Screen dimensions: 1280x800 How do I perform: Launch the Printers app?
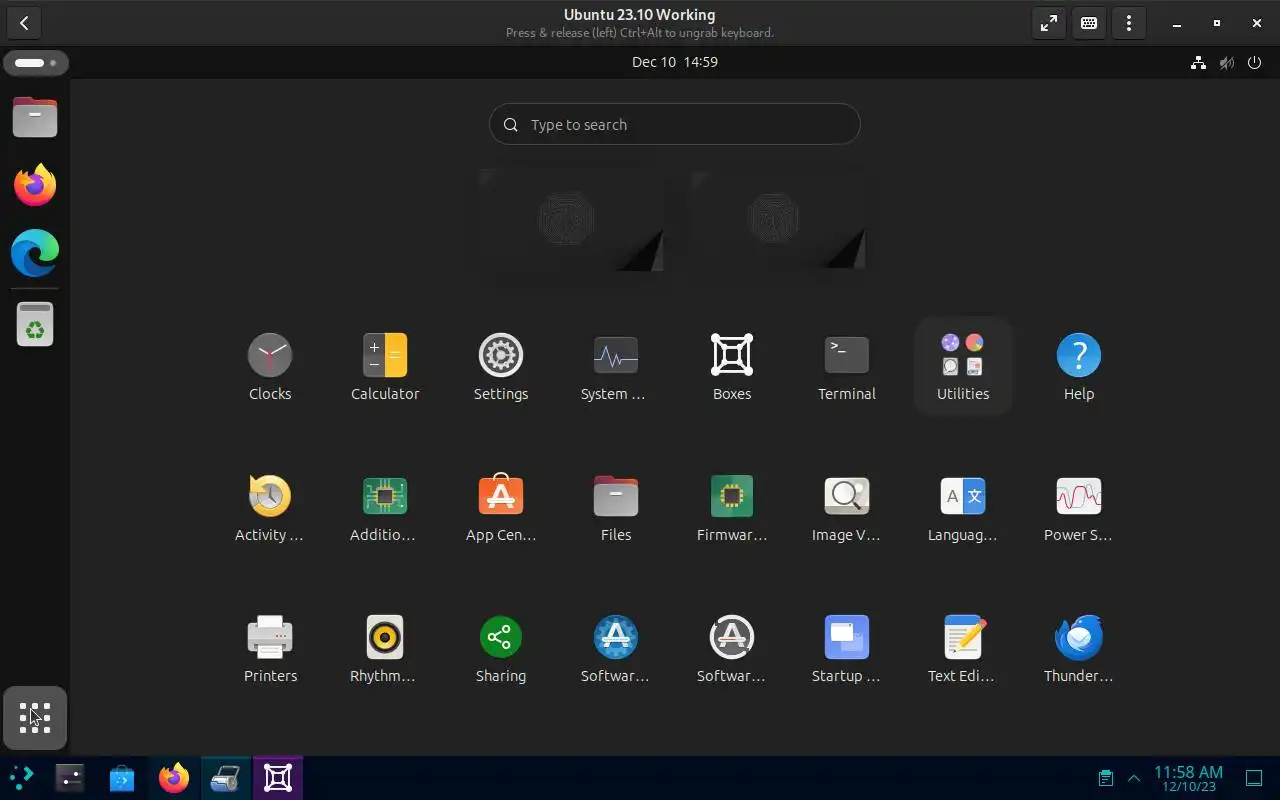[270, 649]
